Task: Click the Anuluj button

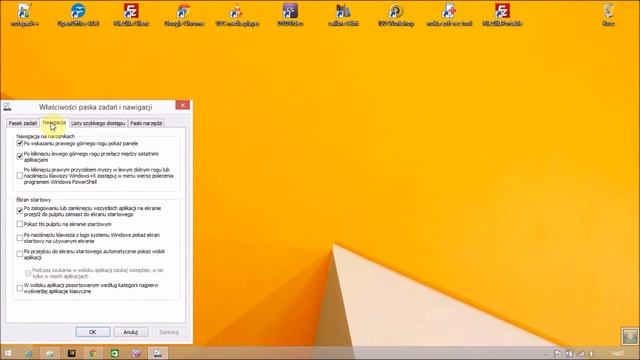Action: point(131,332)
